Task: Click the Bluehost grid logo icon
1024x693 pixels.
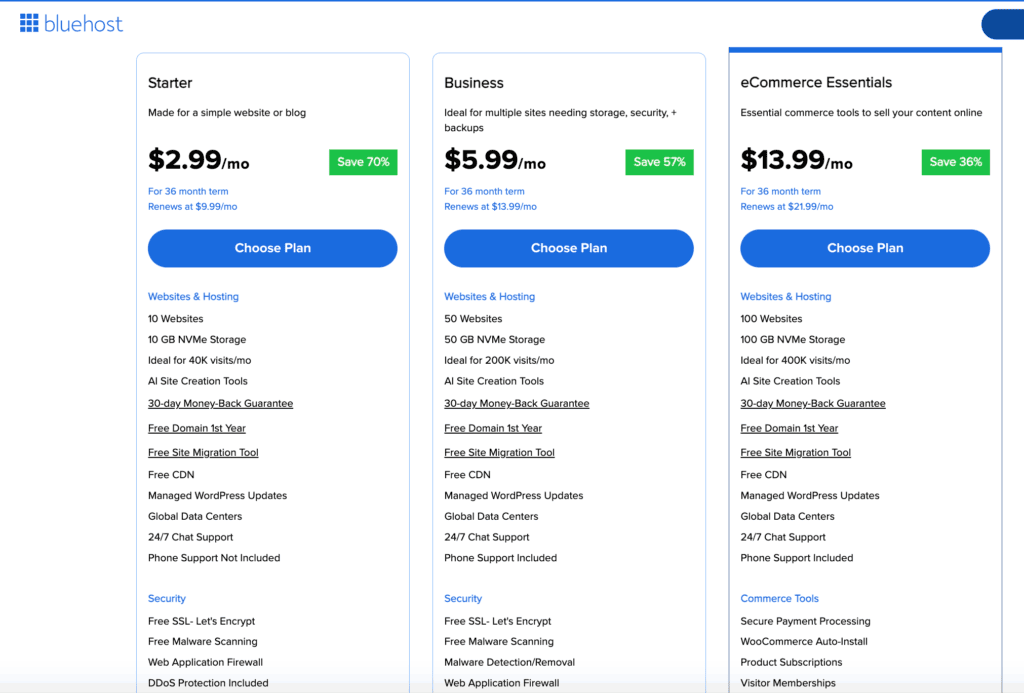Action: (29, 23)
